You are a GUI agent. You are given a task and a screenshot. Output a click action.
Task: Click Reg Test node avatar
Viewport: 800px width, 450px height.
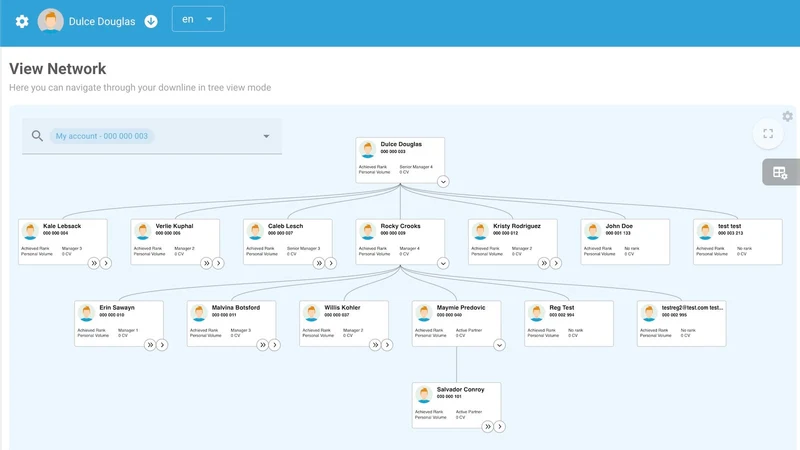coord(536,312)
